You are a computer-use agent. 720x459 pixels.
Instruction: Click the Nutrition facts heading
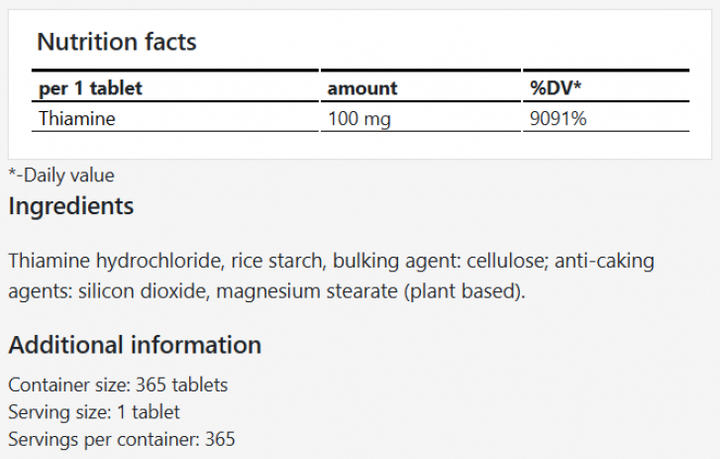[116, 42]
